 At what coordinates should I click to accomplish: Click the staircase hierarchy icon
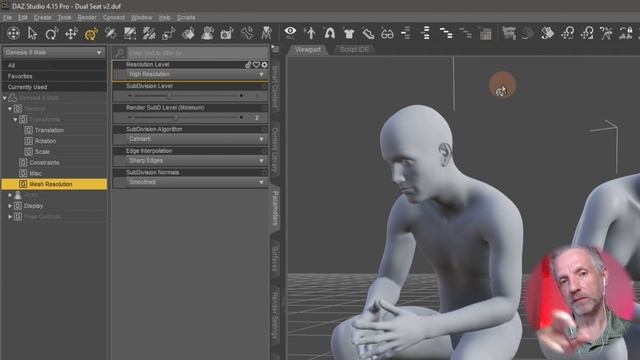[446, 33]
